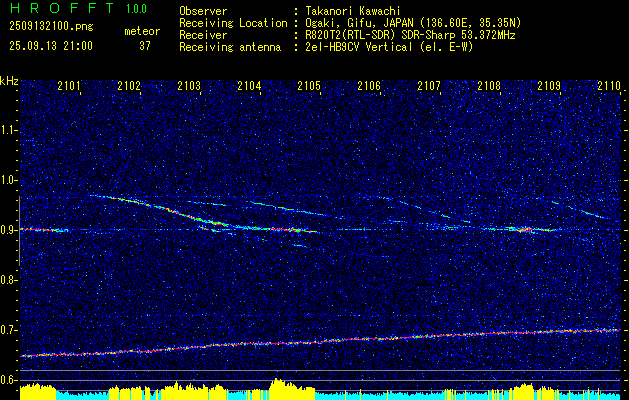
Task: Click the meteor label
Action: pyautogui.click(x=142, y=31)
